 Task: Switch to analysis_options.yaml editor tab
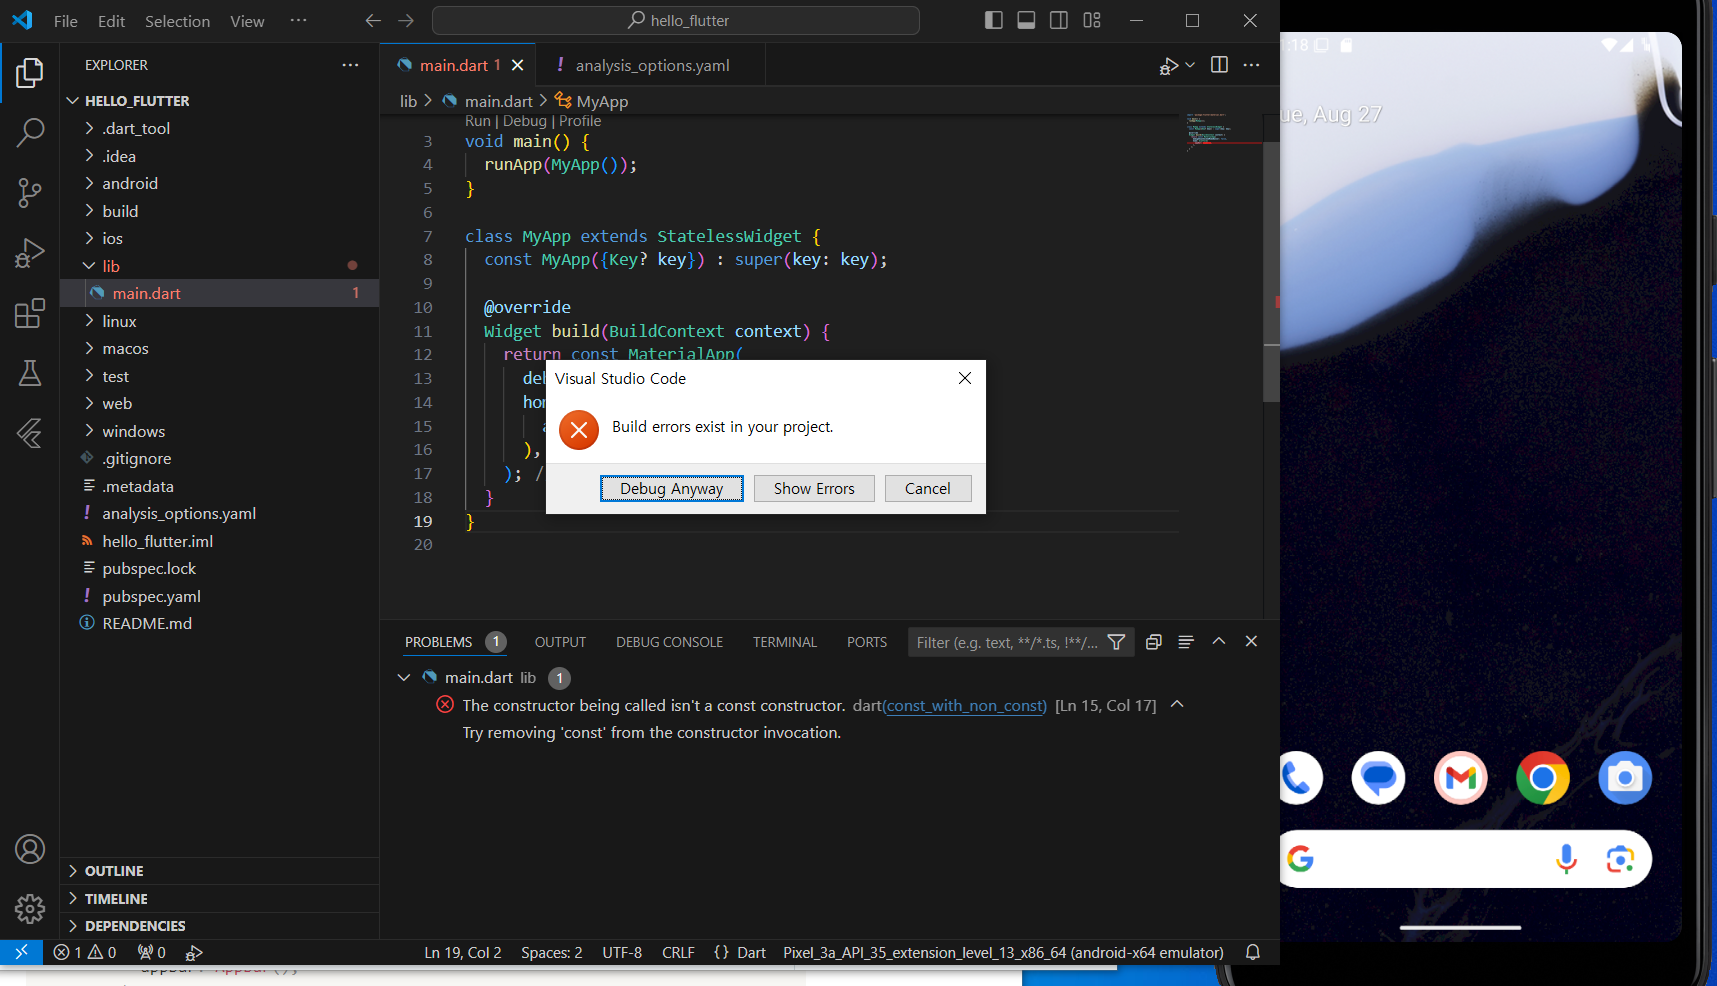click(x=650, y=65)
